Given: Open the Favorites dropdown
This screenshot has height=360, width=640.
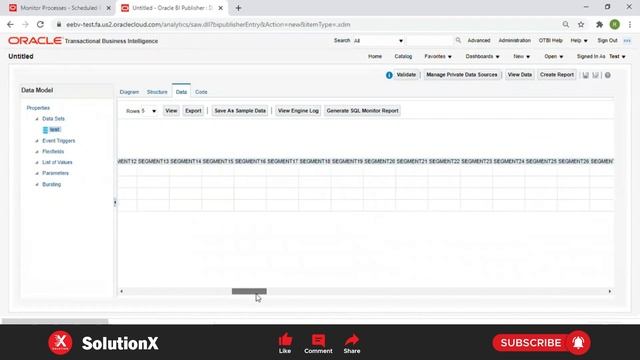Looking at the screenshot, I should (x=438, y=56).
